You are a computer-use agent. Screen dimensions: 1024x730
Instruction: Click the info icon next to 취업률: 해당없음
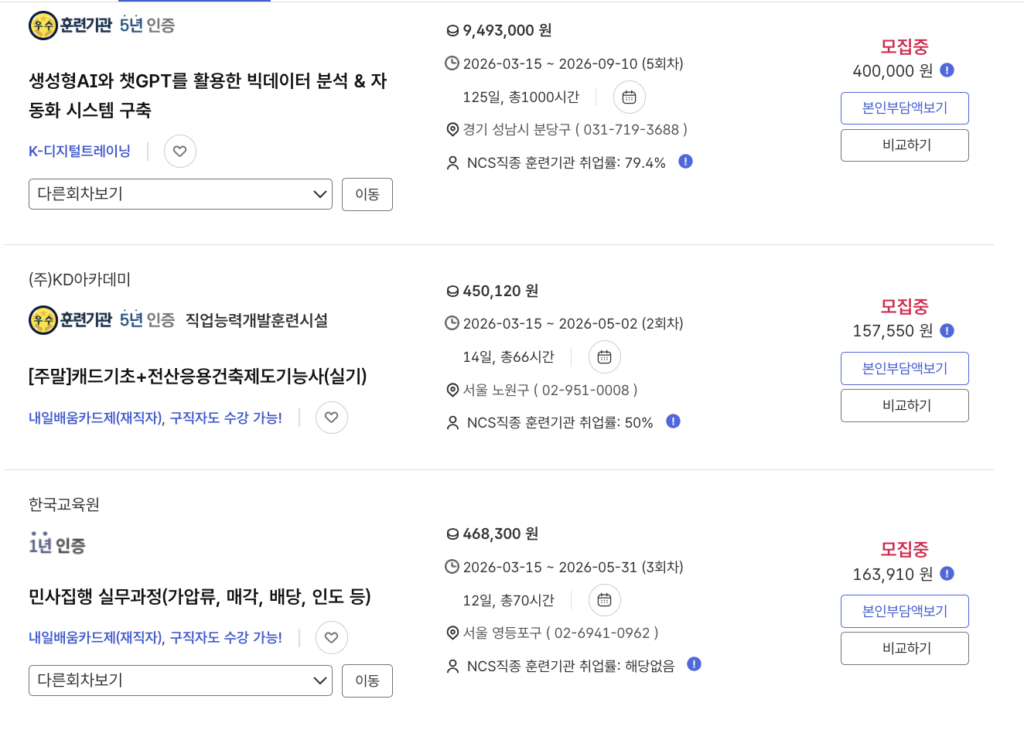693,664
